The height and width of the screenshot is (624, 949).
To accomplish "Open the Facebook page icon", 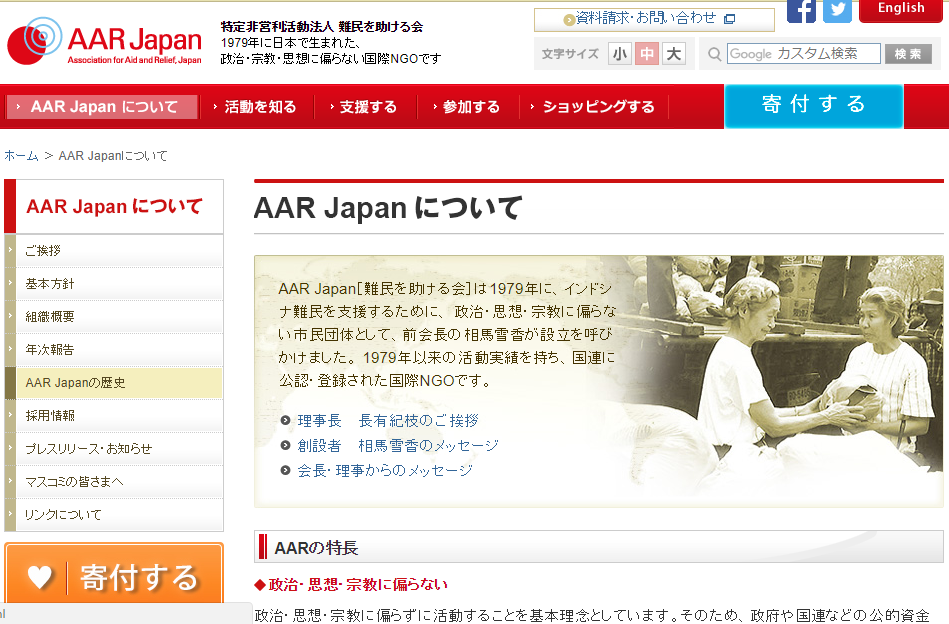I will tap(801, 11).
